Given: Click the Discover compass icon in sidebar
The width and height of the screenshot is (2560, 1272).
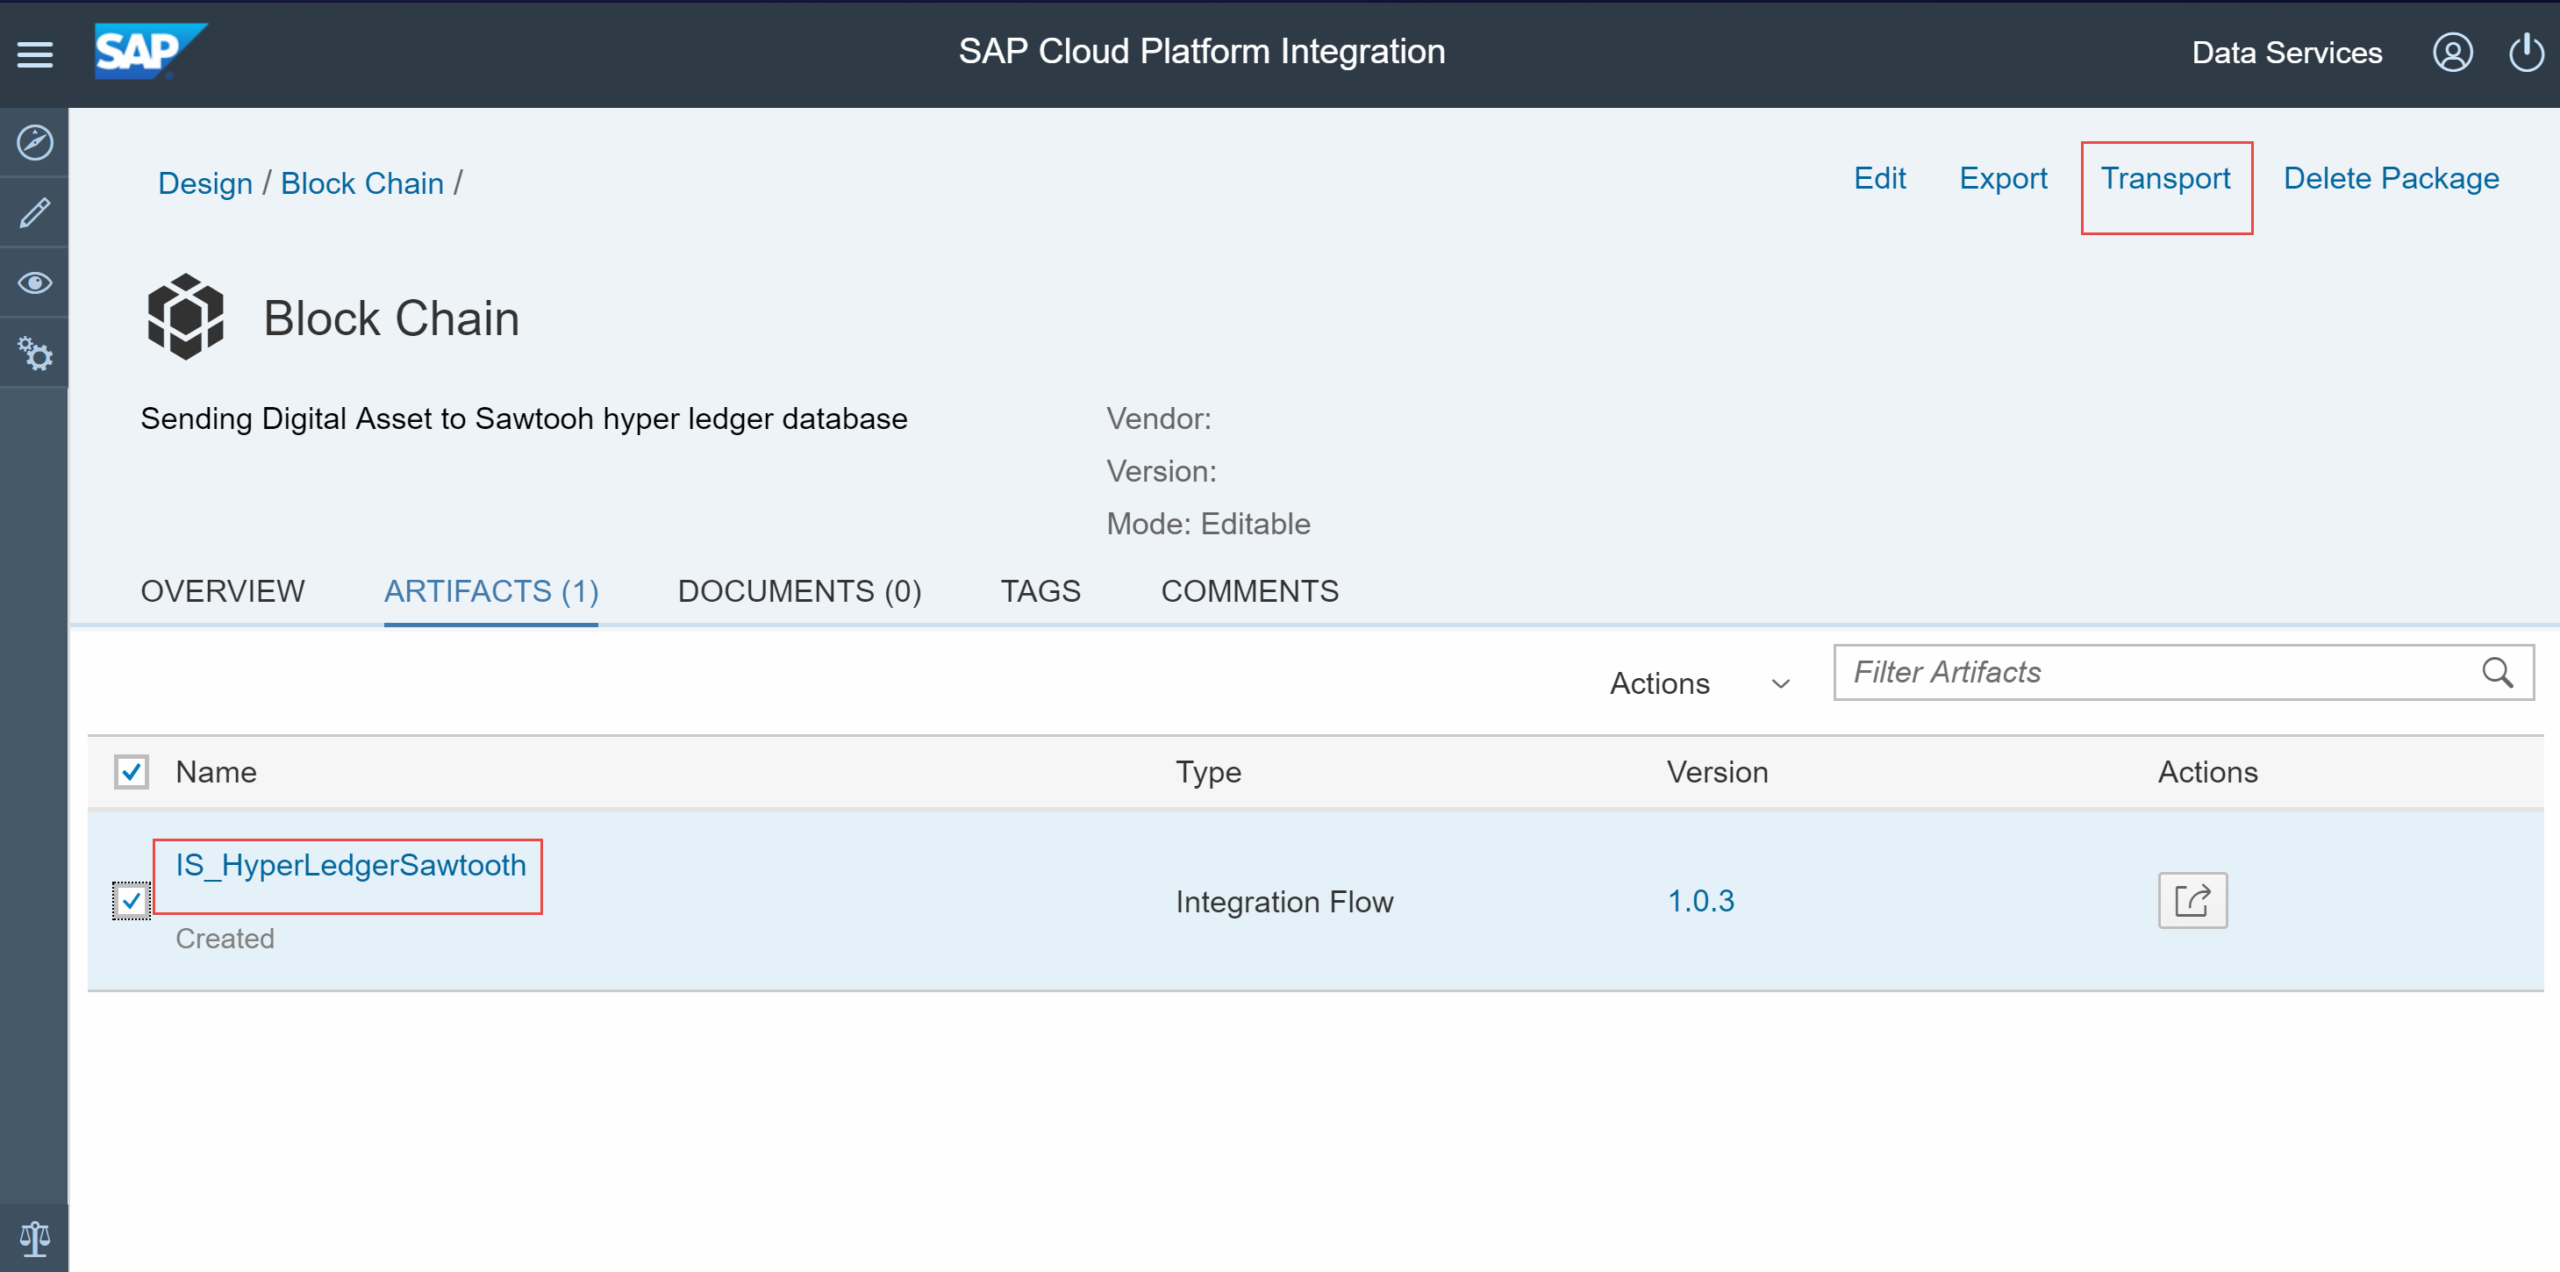Looking at the screenshot, I should click(x=35, y=143).
